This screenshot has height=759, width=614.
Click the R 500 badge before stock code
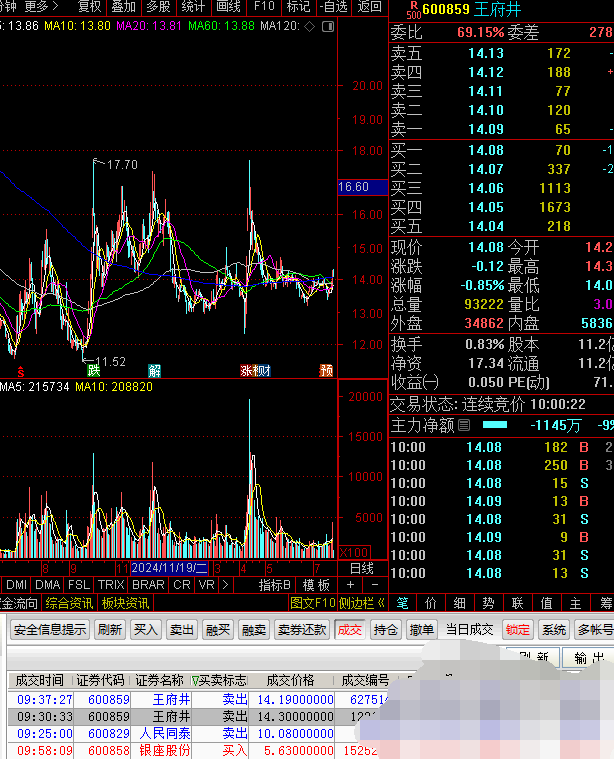[x=414, y=10]
